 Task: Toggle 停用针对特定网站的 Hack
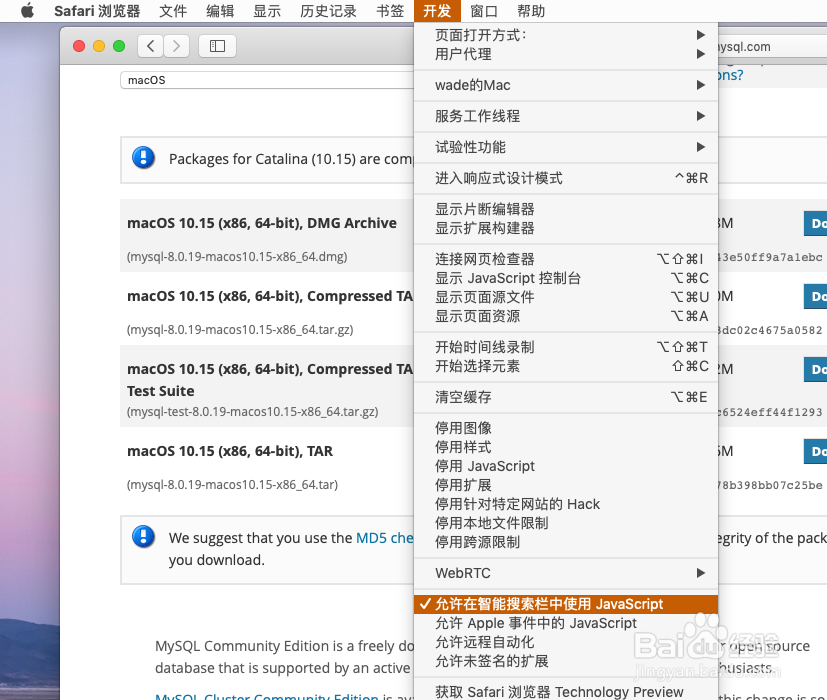click(566, 504)
